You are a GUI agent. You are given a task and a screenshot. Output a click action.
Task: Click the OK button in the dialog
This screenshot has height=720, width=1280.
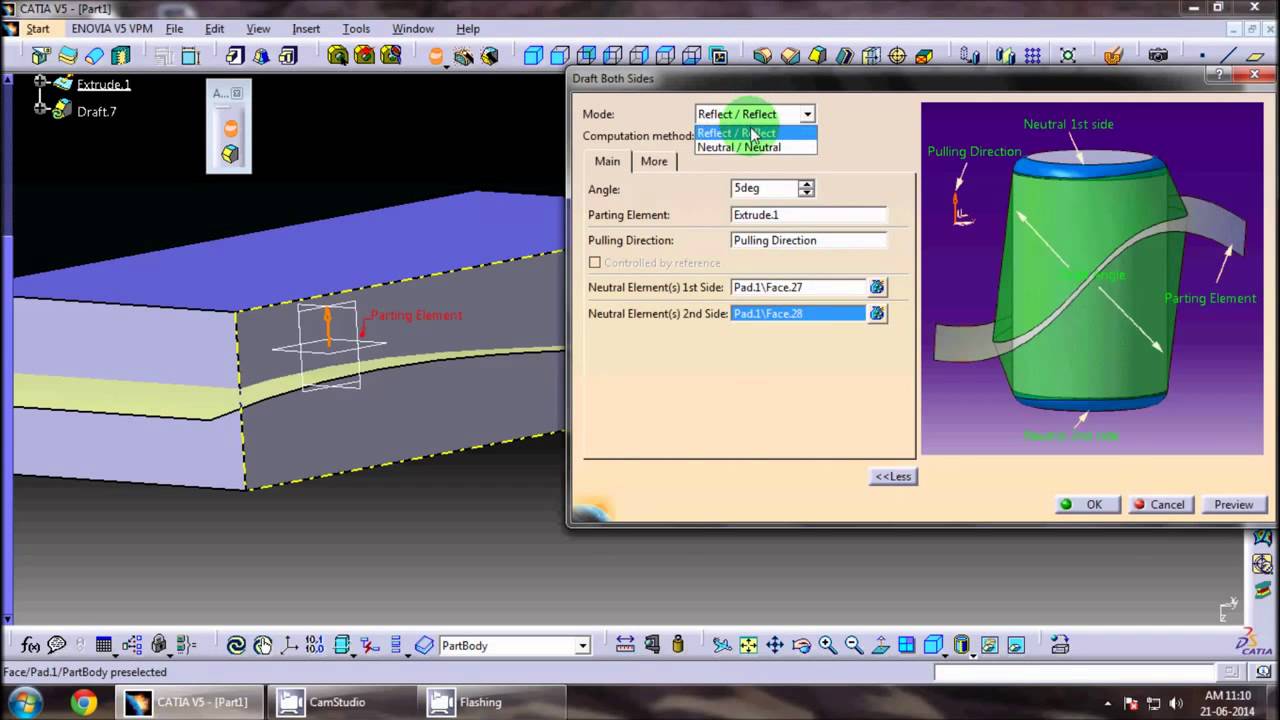1088,505
